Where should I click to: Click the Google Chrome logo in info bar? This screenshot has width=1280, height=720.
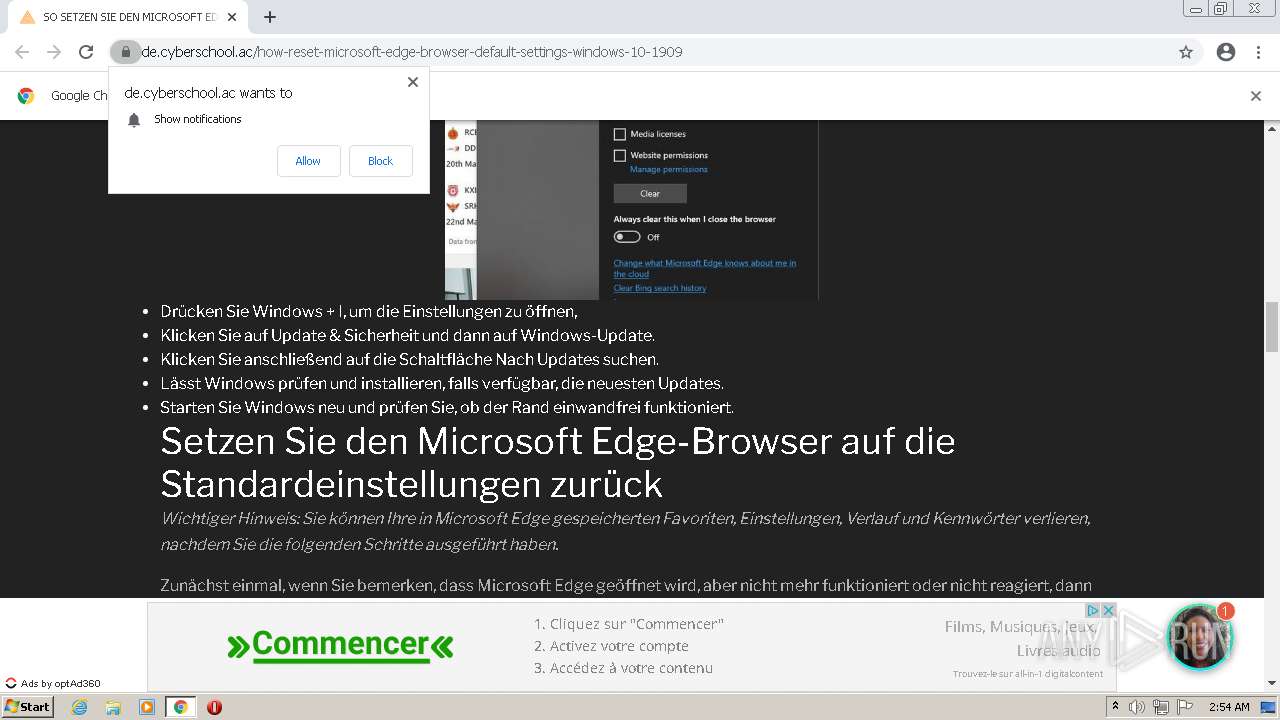point(26,96)
